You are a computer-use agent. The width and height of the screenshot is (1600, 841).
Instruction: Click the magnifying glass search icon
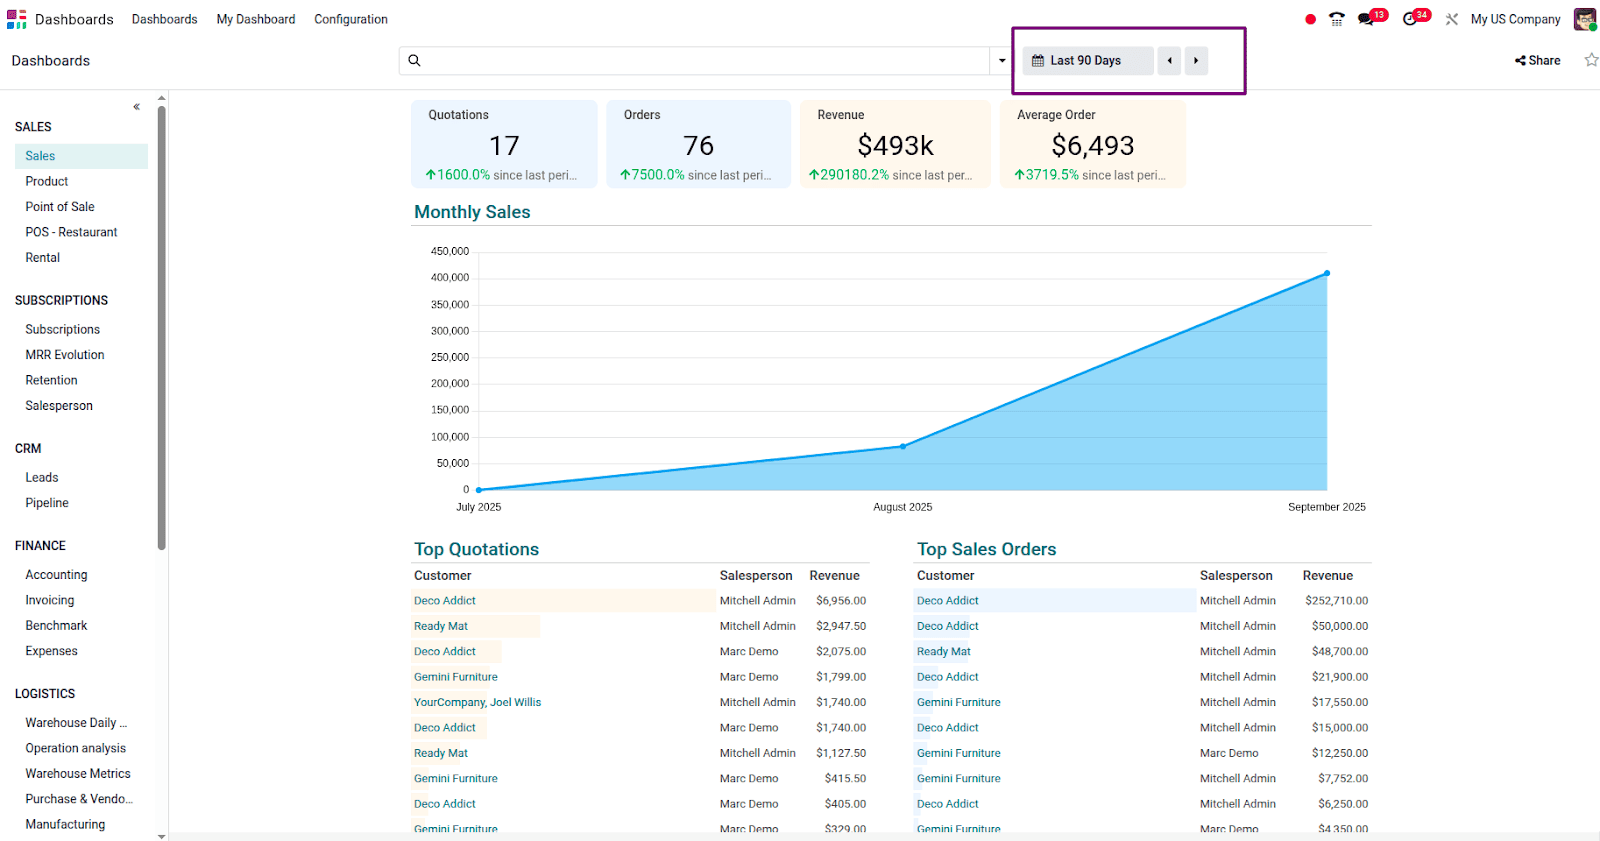[x=414, y=61]
